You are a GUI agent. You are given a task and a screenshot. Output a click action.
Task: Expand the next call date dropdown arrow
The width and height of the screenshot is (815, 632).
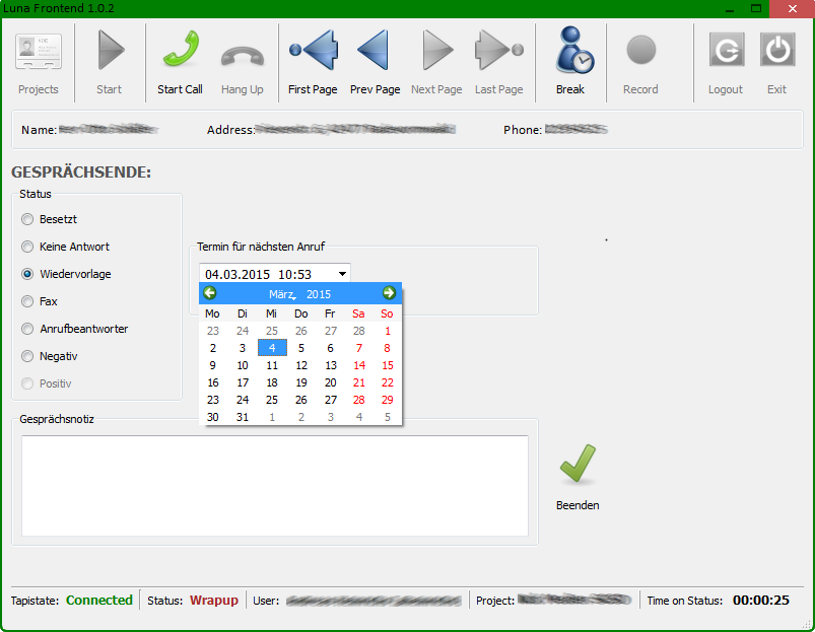[x=342, y=273]
